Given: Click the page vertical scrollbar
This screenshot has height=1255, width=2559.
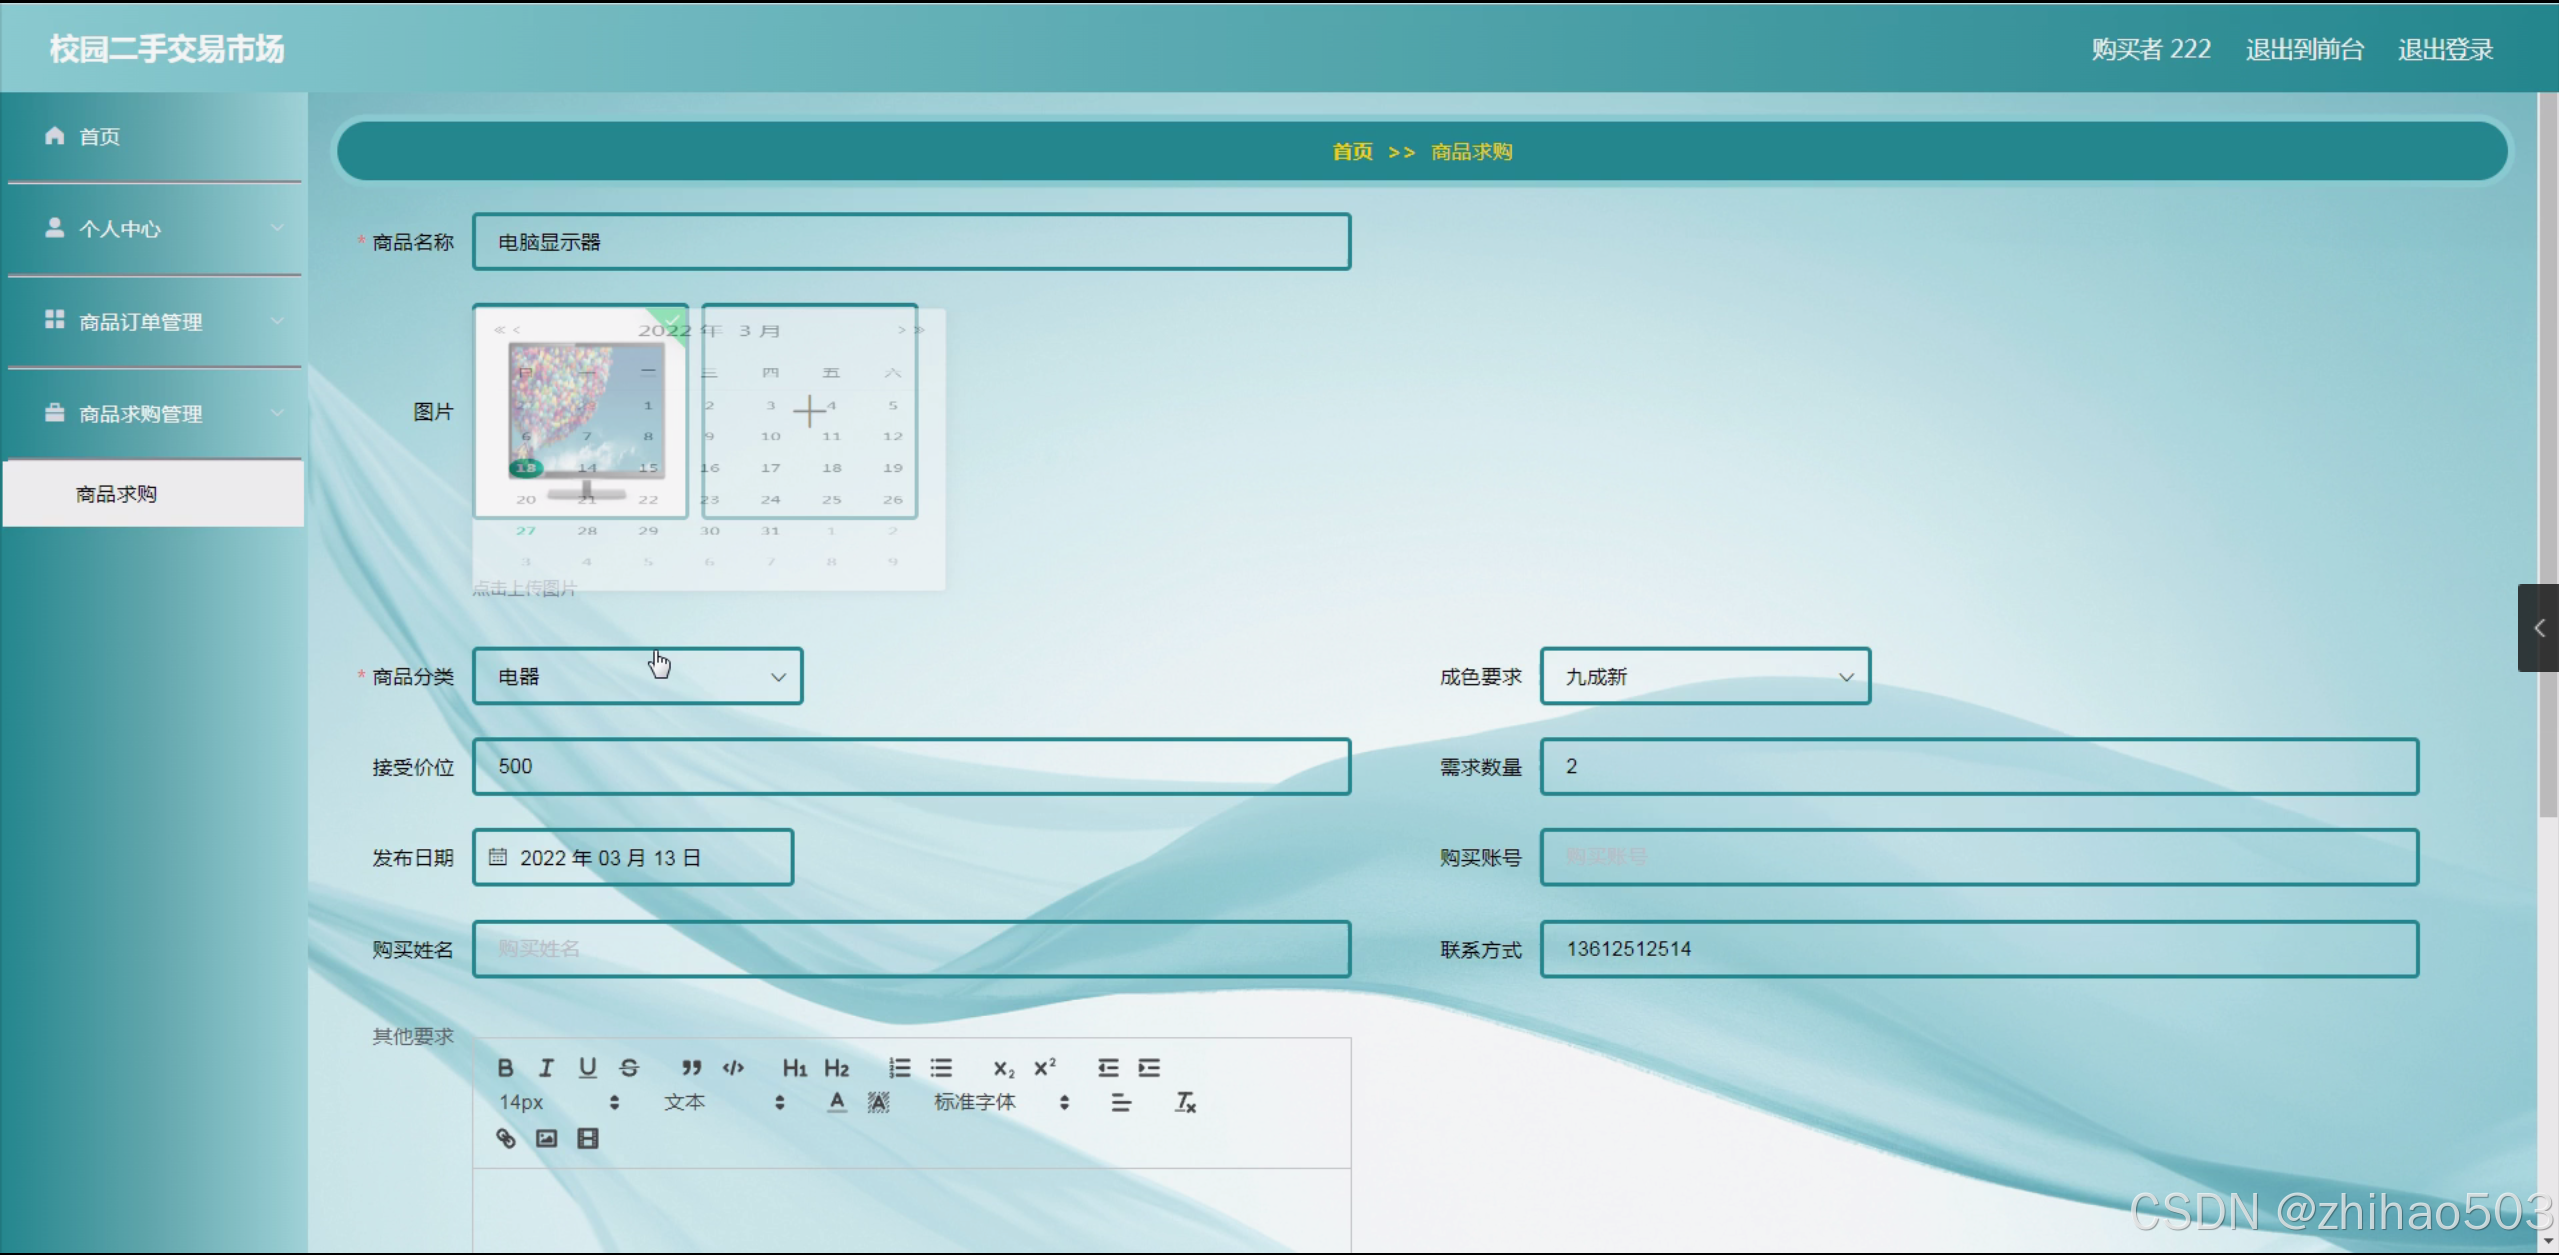Looking at the screenshot, I should coord(2548,454).
